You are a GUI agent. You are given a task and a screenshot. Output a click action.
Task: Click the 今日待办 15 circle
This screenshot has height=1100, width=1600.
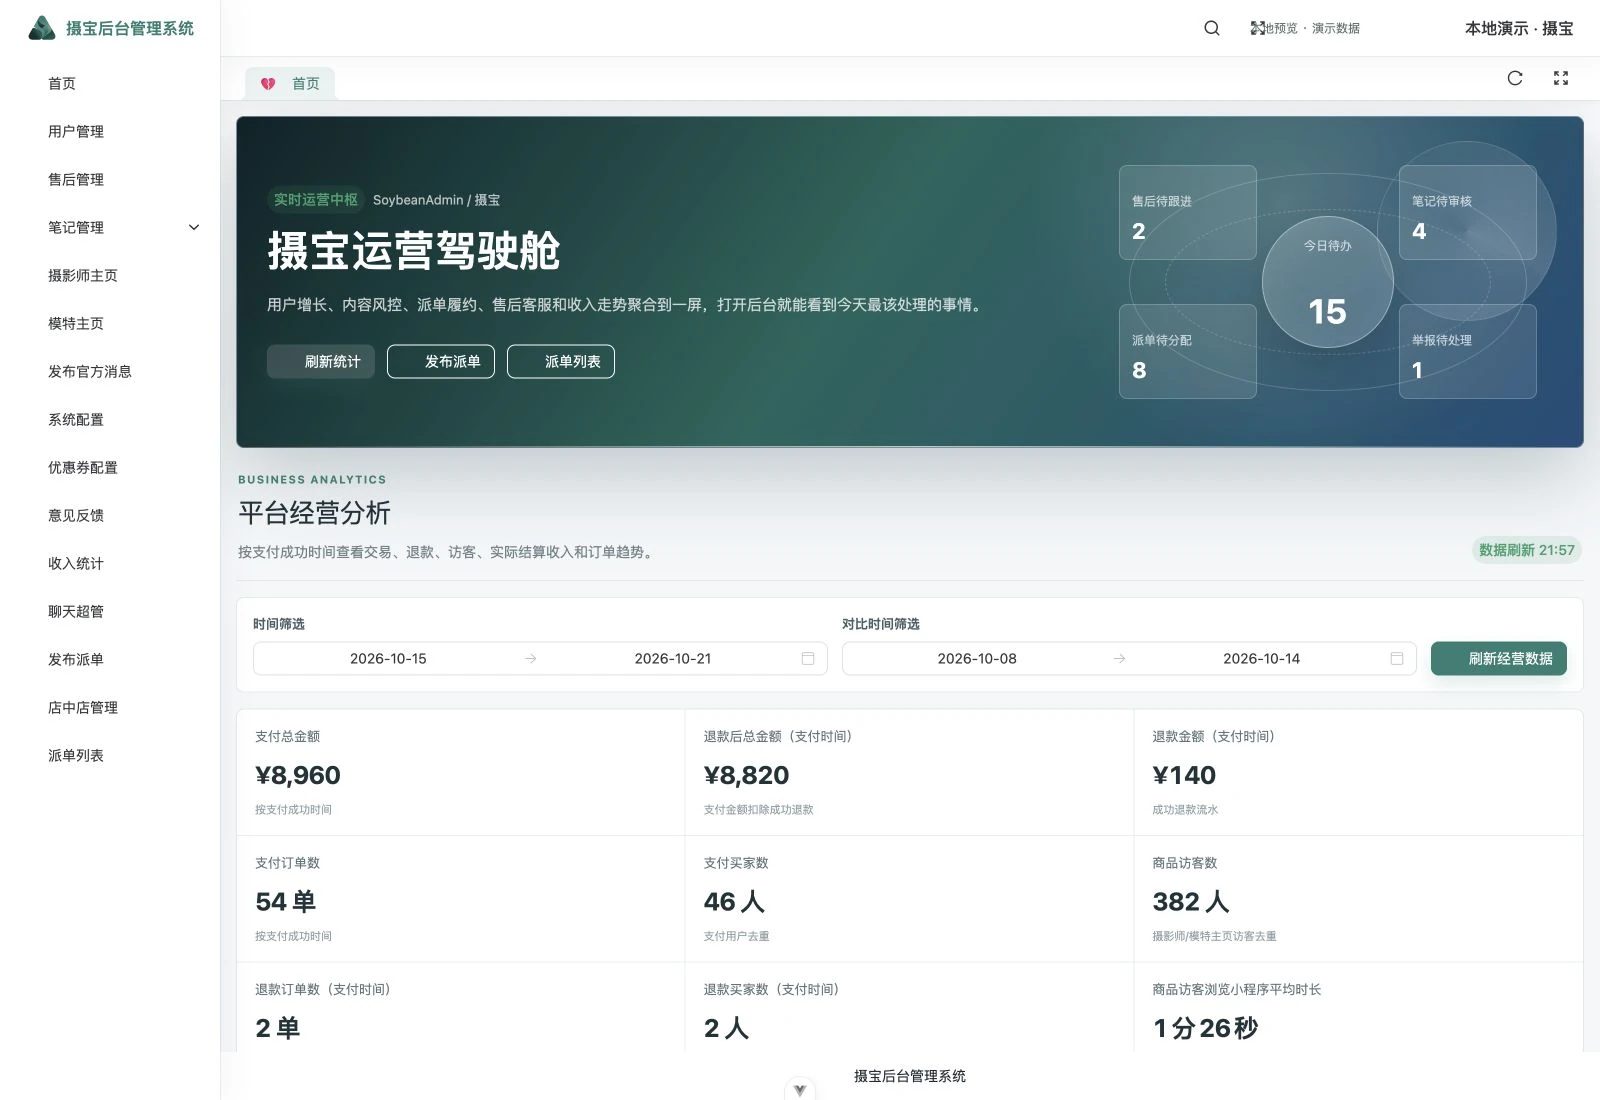point(1328,282)
